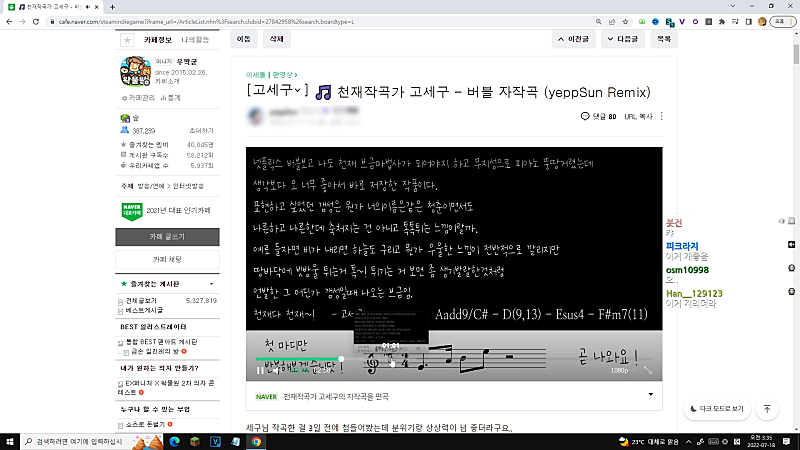The image size is (800, 450).
Task: Open the tab search chevron in title bar
Action: point(733,6)
